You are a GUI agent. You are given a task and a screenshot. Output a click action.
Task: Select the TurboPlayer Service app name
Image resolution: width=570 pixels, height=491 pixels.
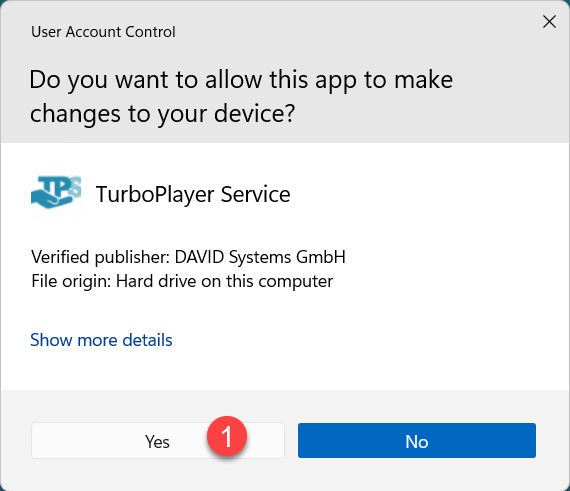click(193, 194)
